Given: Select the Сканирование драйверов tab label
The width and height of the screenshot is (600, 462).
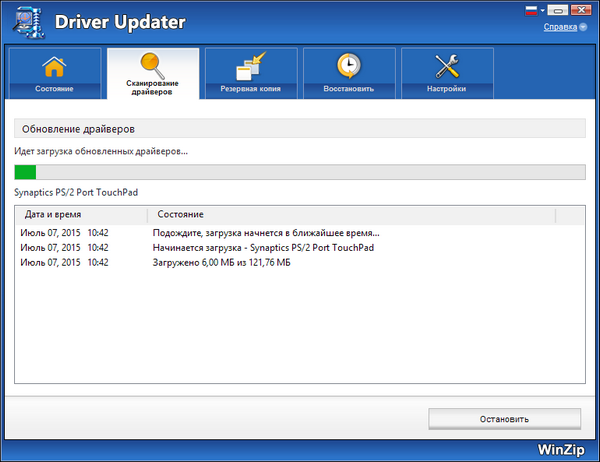Looking at the screenshot, I should pos(152,88).
